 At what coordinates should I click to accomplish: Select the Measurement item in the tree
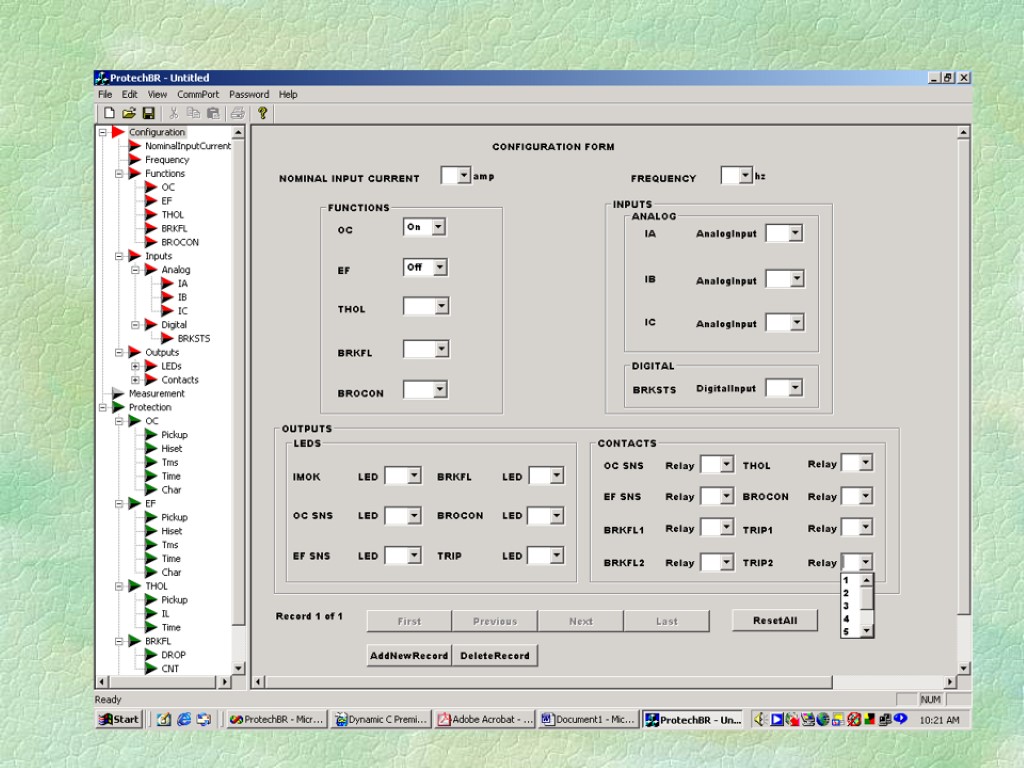[x=156, y=394]
